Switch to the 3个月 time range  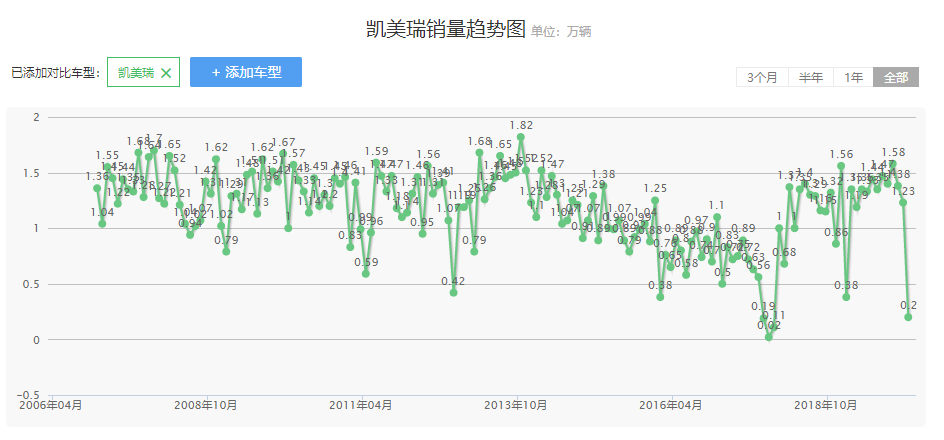coord(761,78)
